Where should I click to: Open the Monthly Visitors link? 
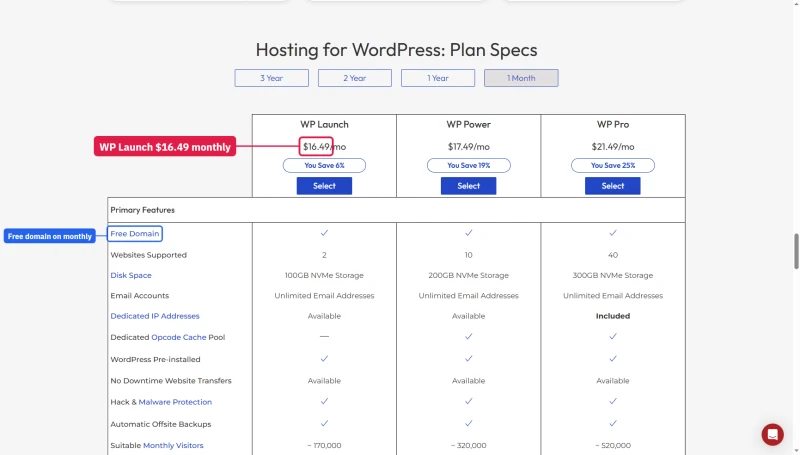tap(173, 445)
